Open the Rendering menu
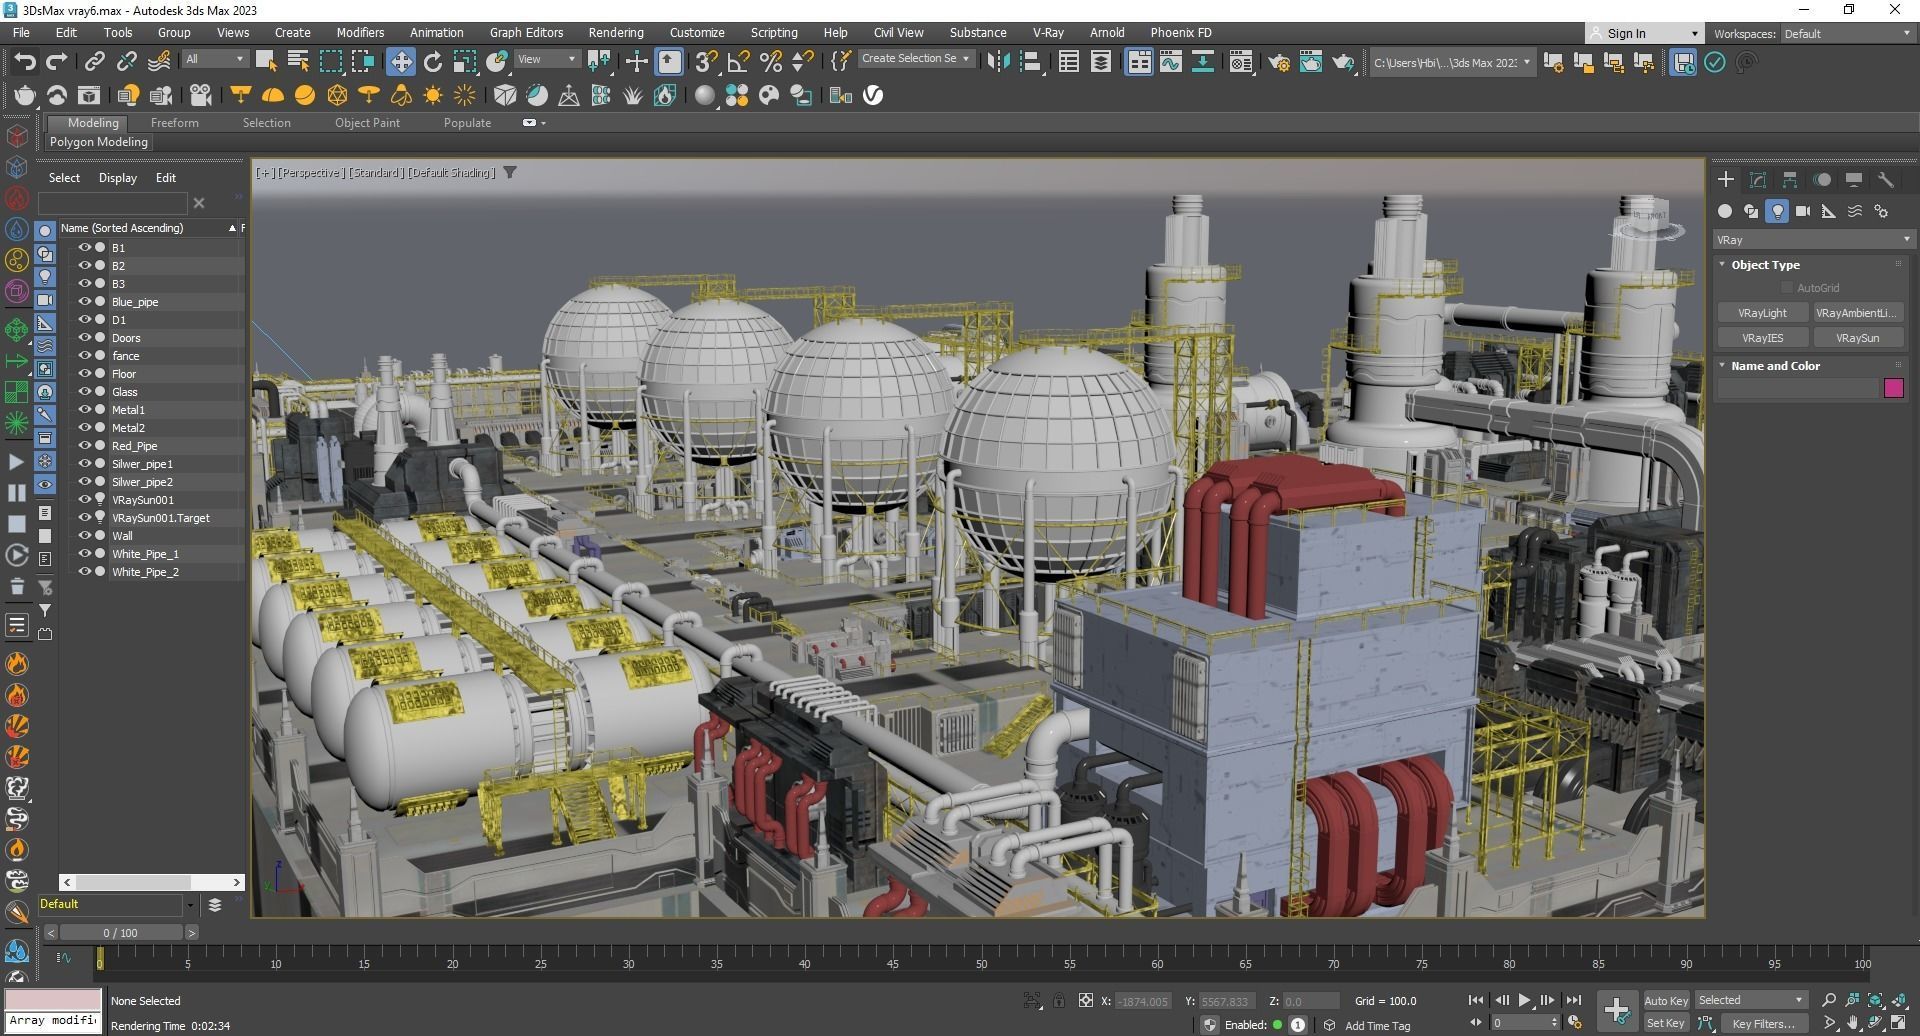Screen dimensions: 1920x1036 coord(616,33)
